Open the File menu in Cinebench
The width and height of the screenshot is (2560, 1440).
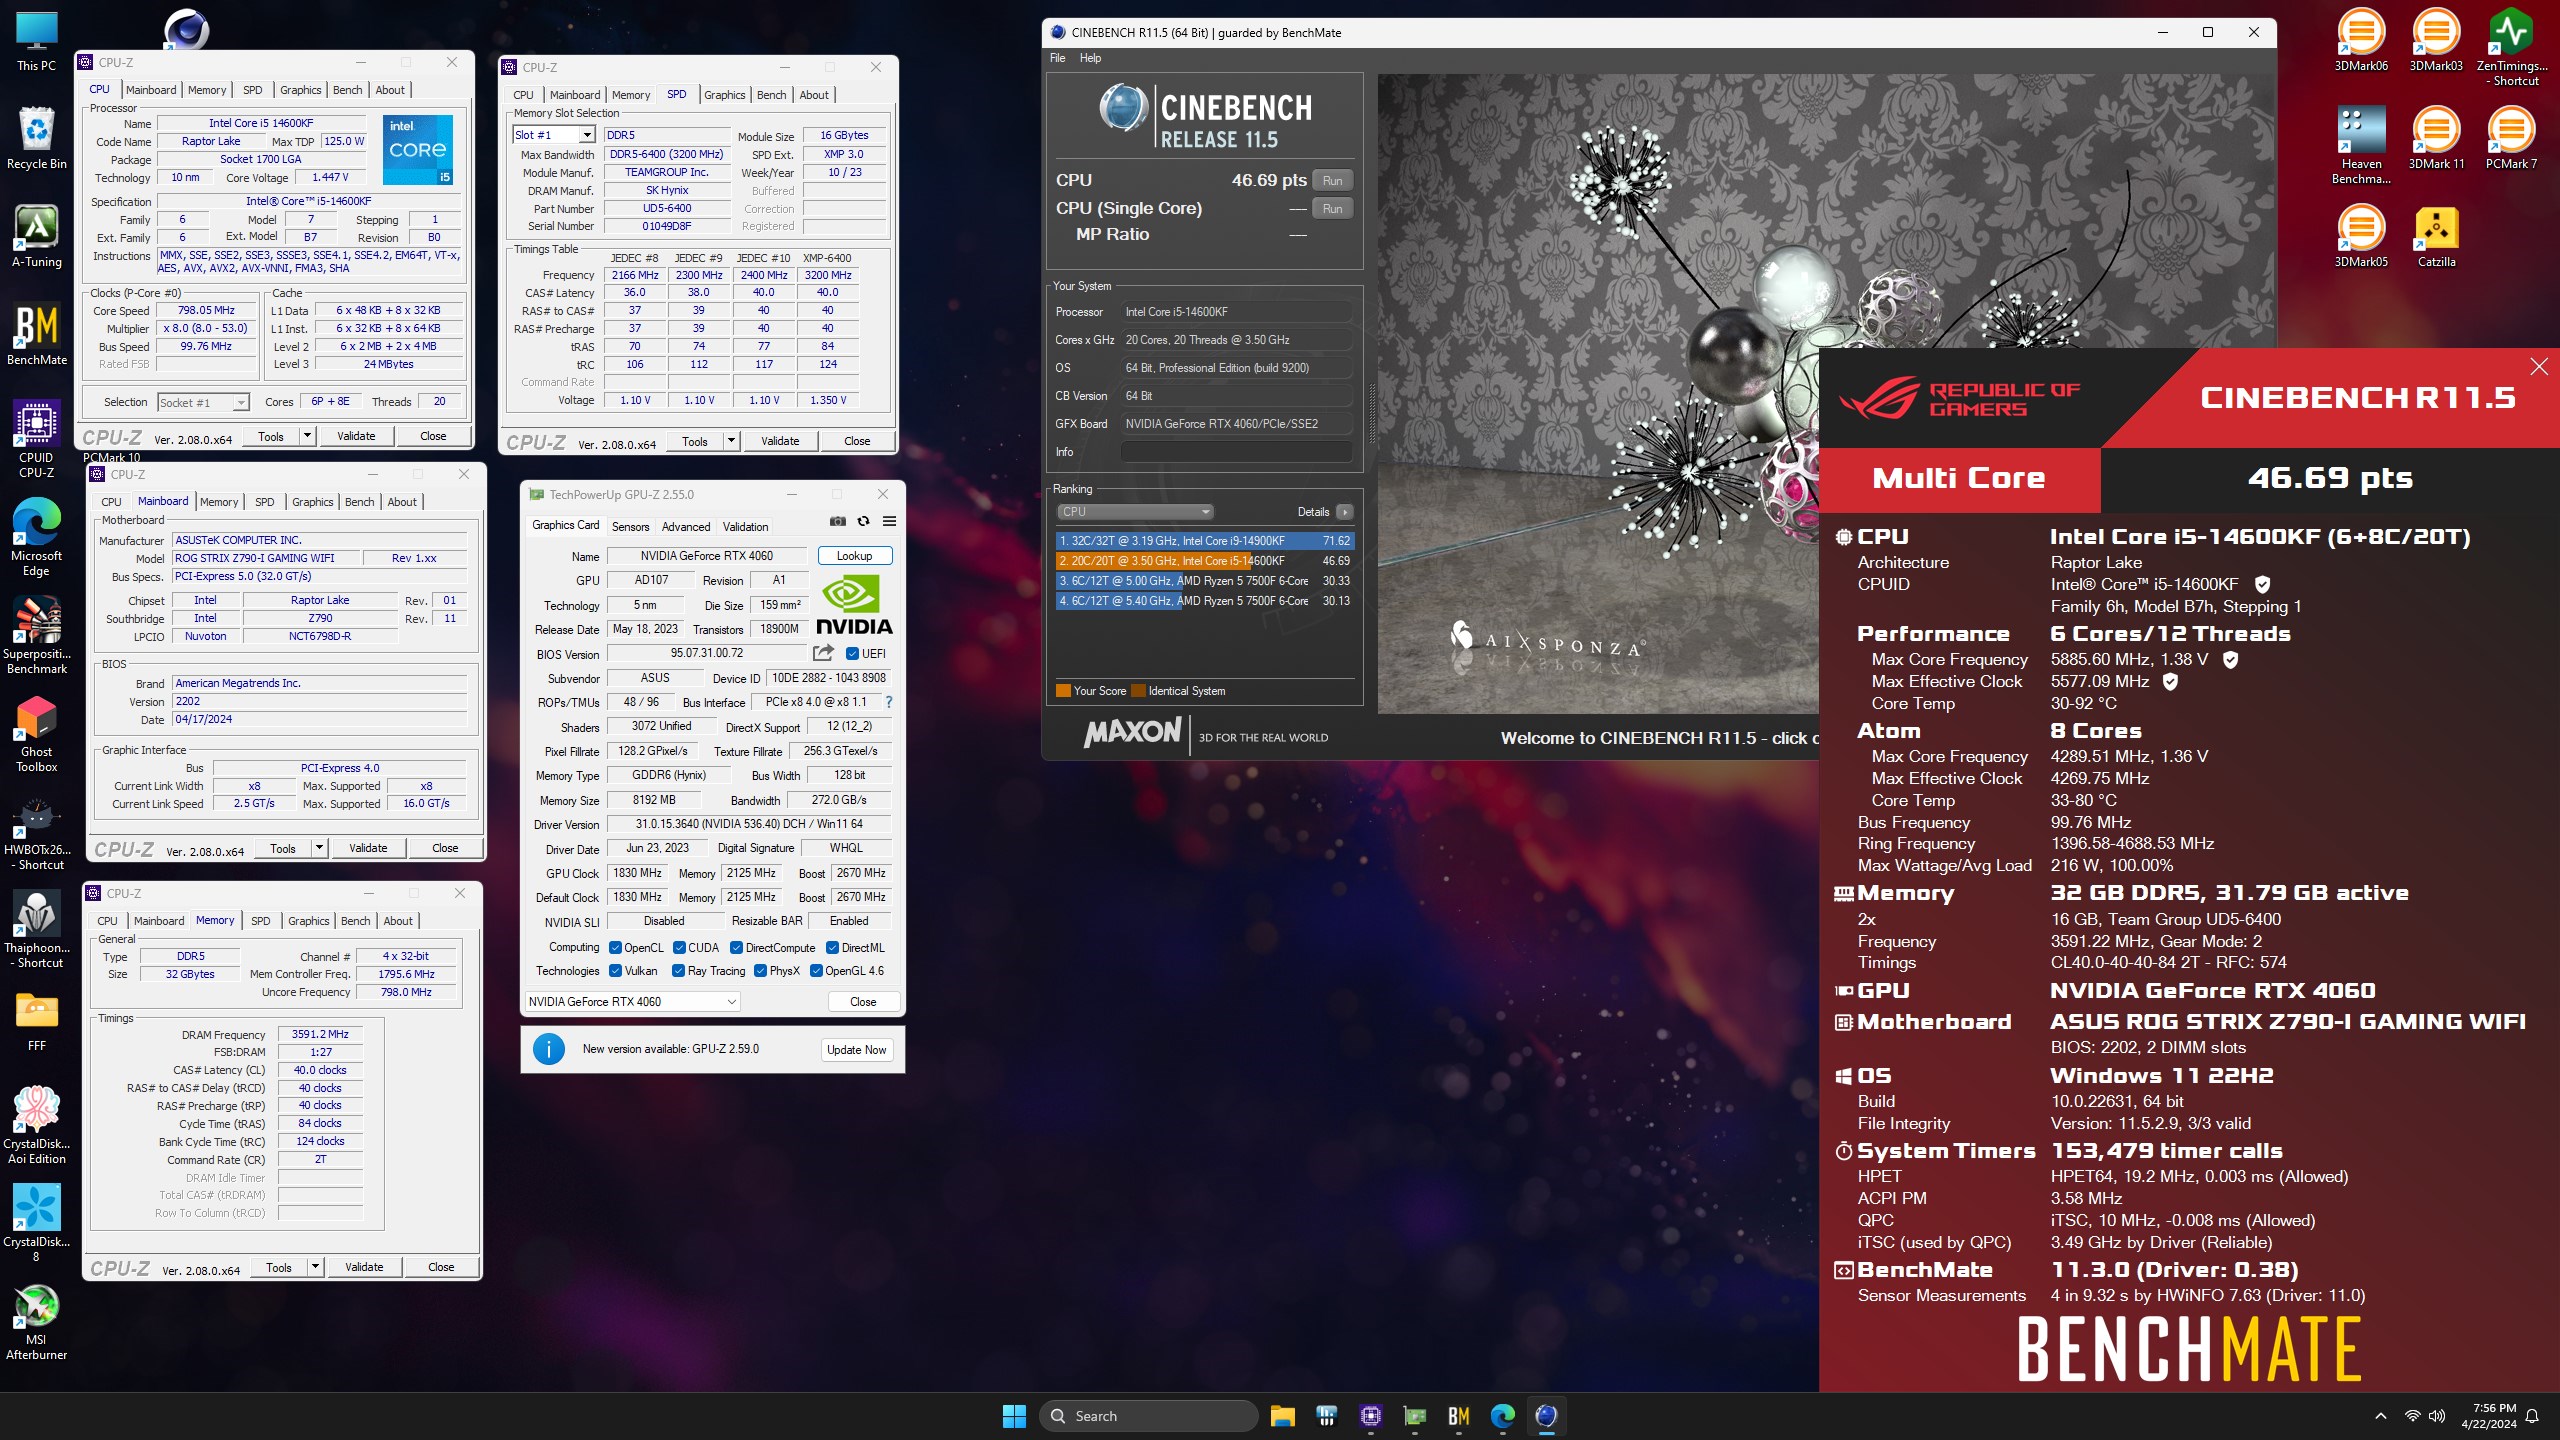click(x=1057, y=58)
